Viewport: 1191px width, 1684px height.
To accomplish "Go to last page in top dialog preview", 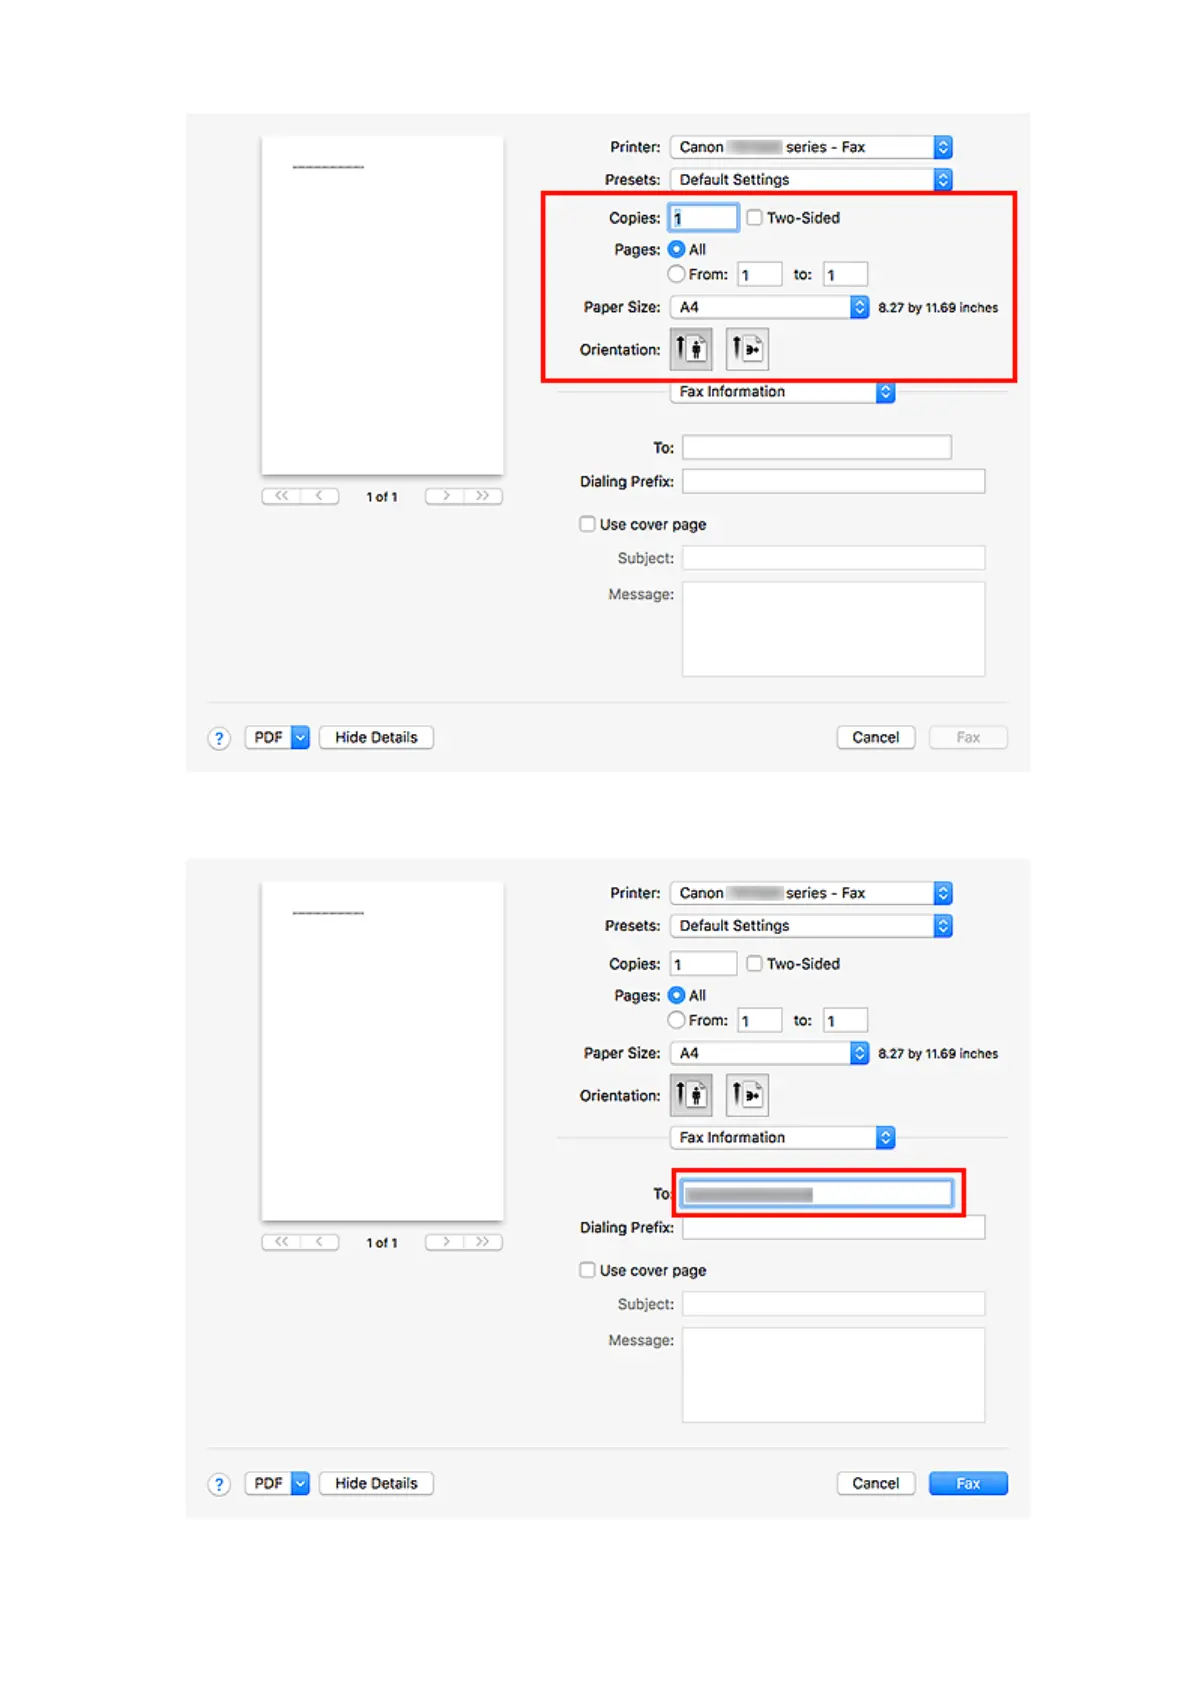I will [483, 496].
